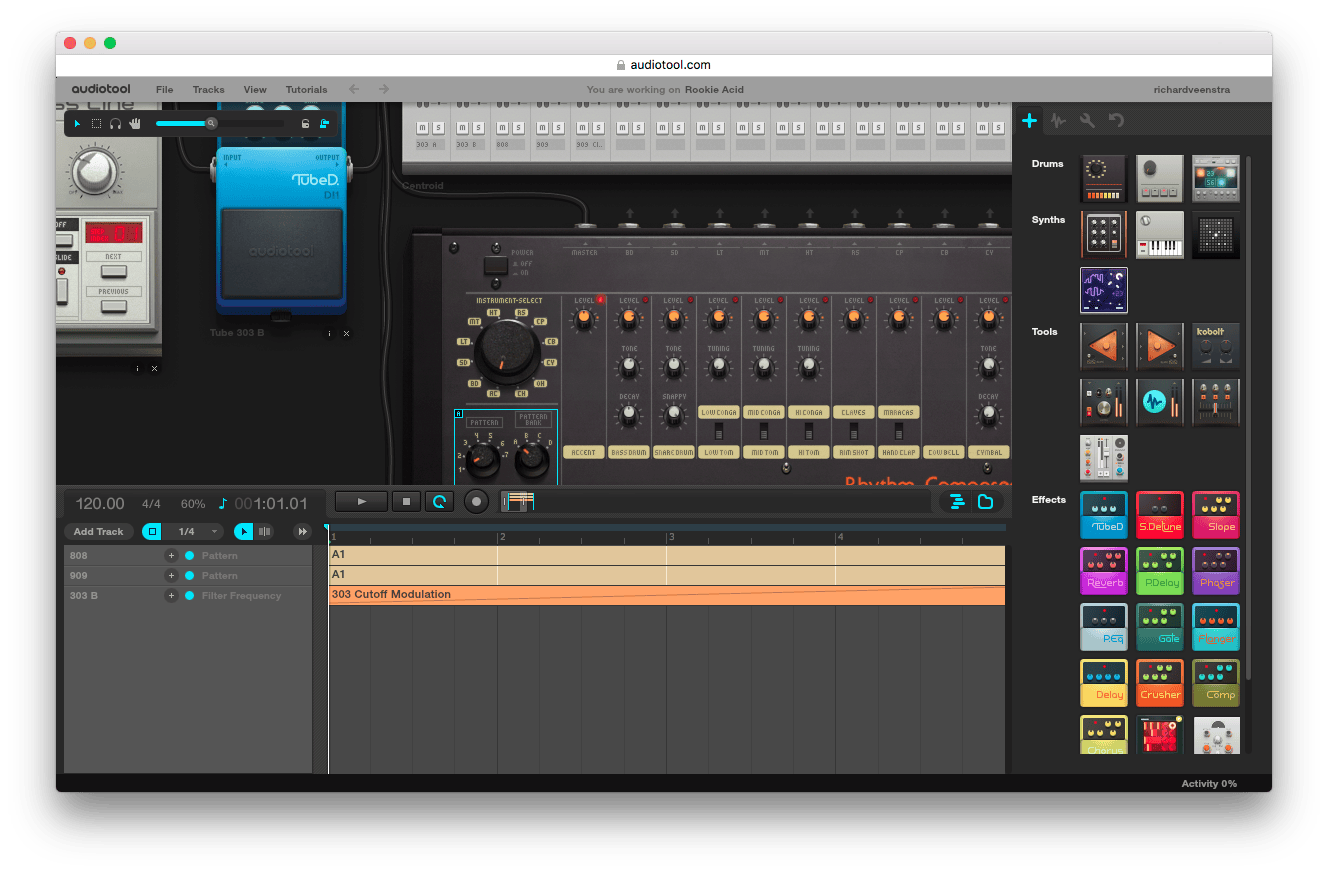
Task: Click the Add Track button
Action: (x=98, y=531)
